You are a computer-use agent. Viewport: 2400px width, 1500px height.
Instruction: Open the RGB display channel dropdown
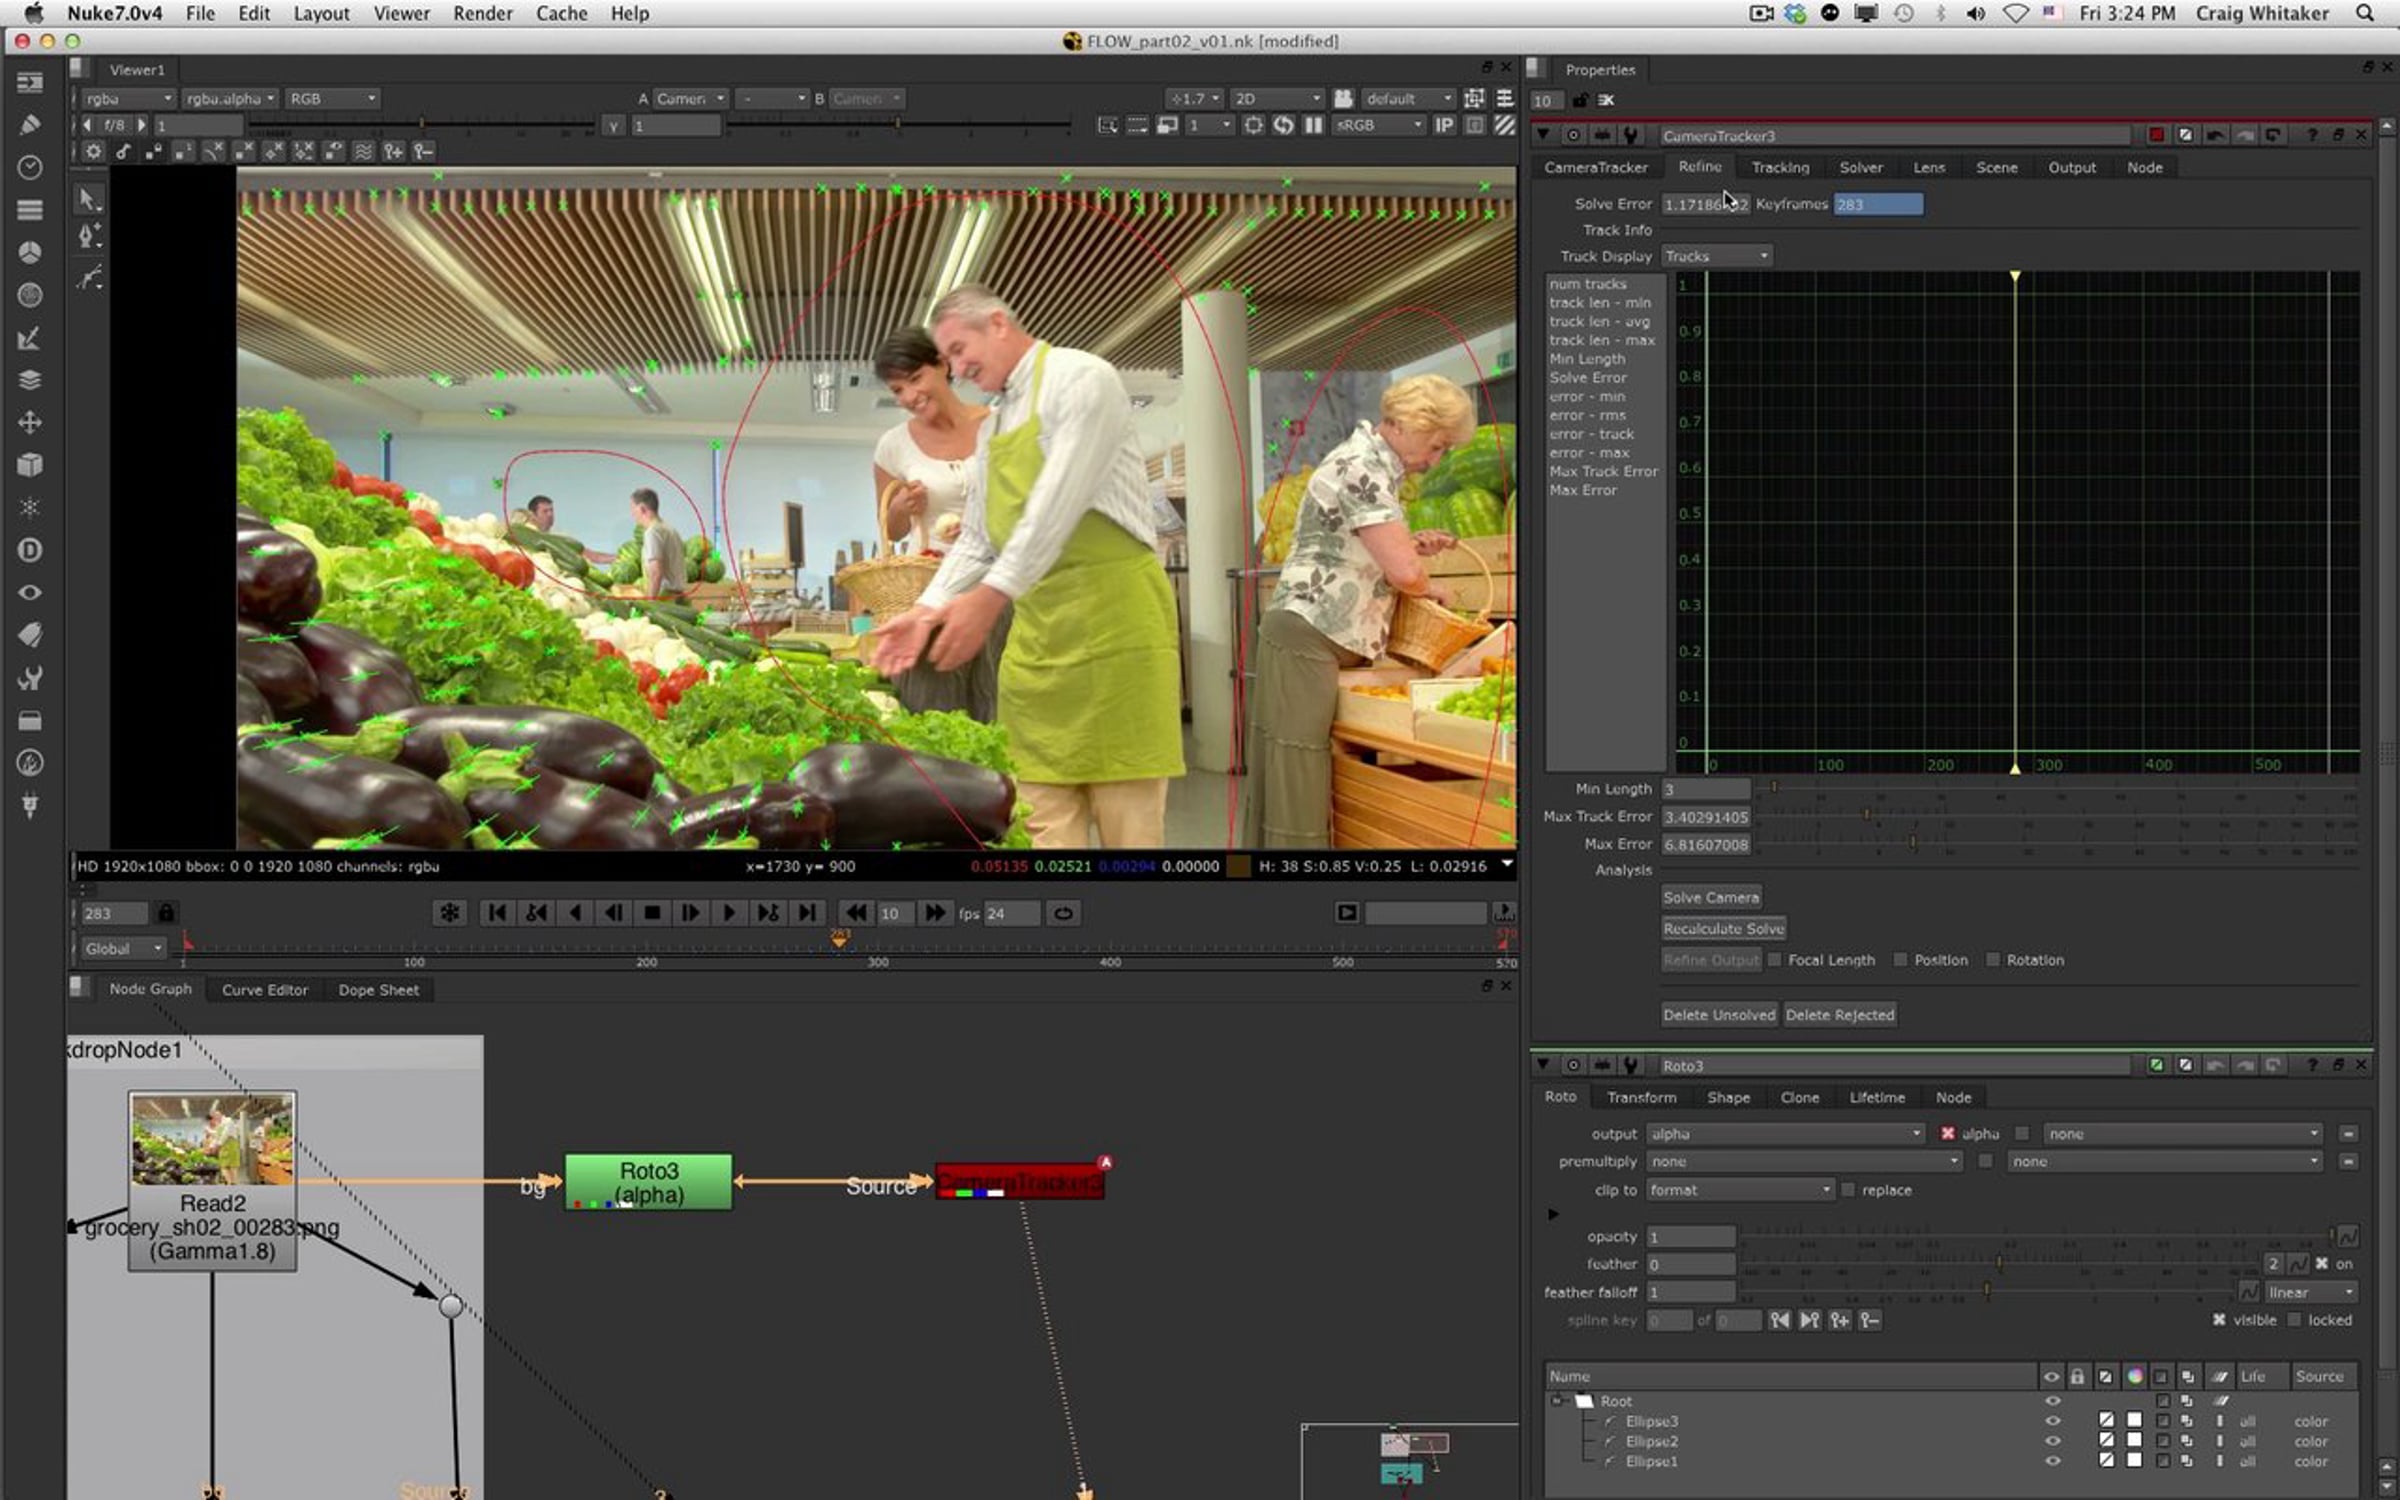[x=332, y=98]
